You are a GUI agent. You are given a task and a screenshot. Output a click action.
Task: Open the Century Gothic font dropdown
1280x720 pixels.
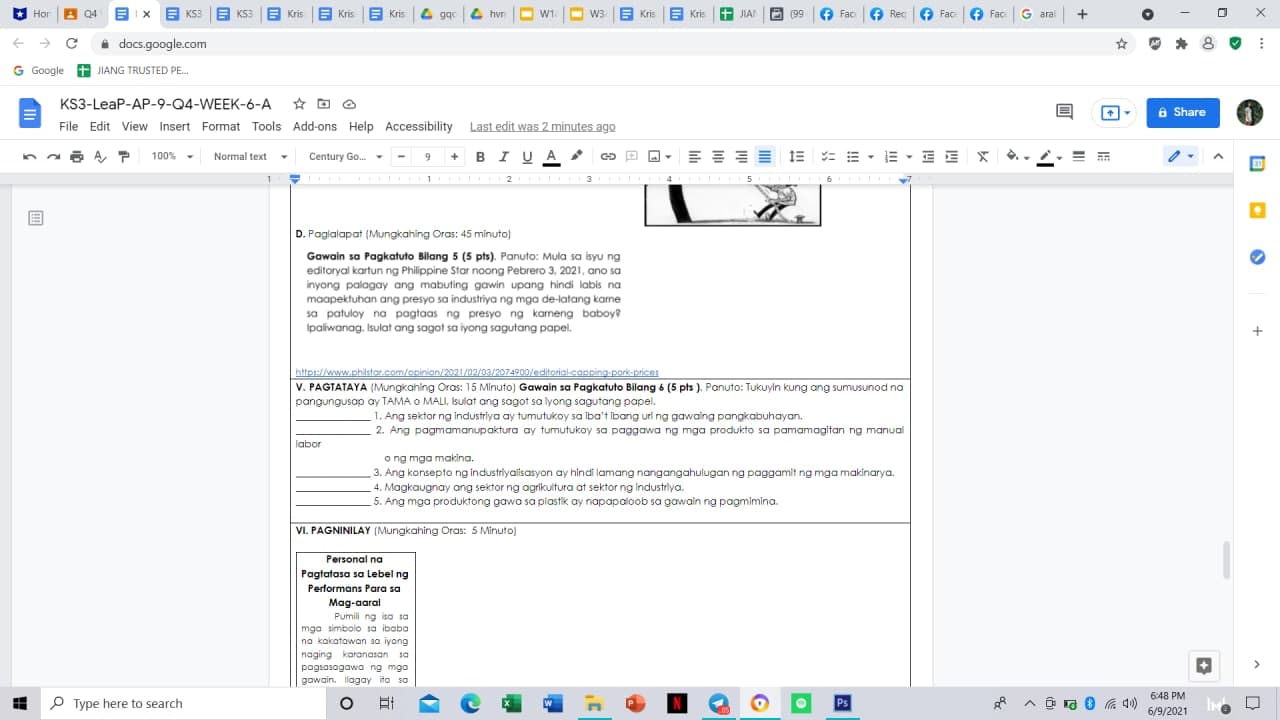(346, 157)
